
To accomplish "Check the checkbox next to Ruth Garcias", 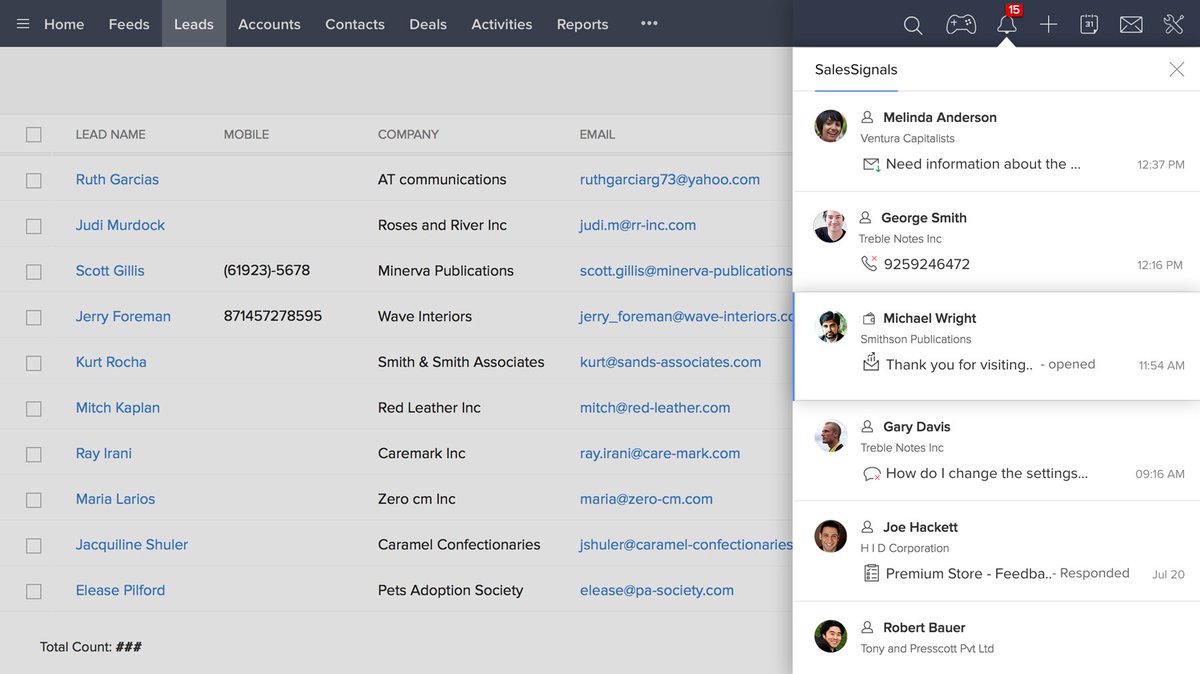I will (33, 179).
